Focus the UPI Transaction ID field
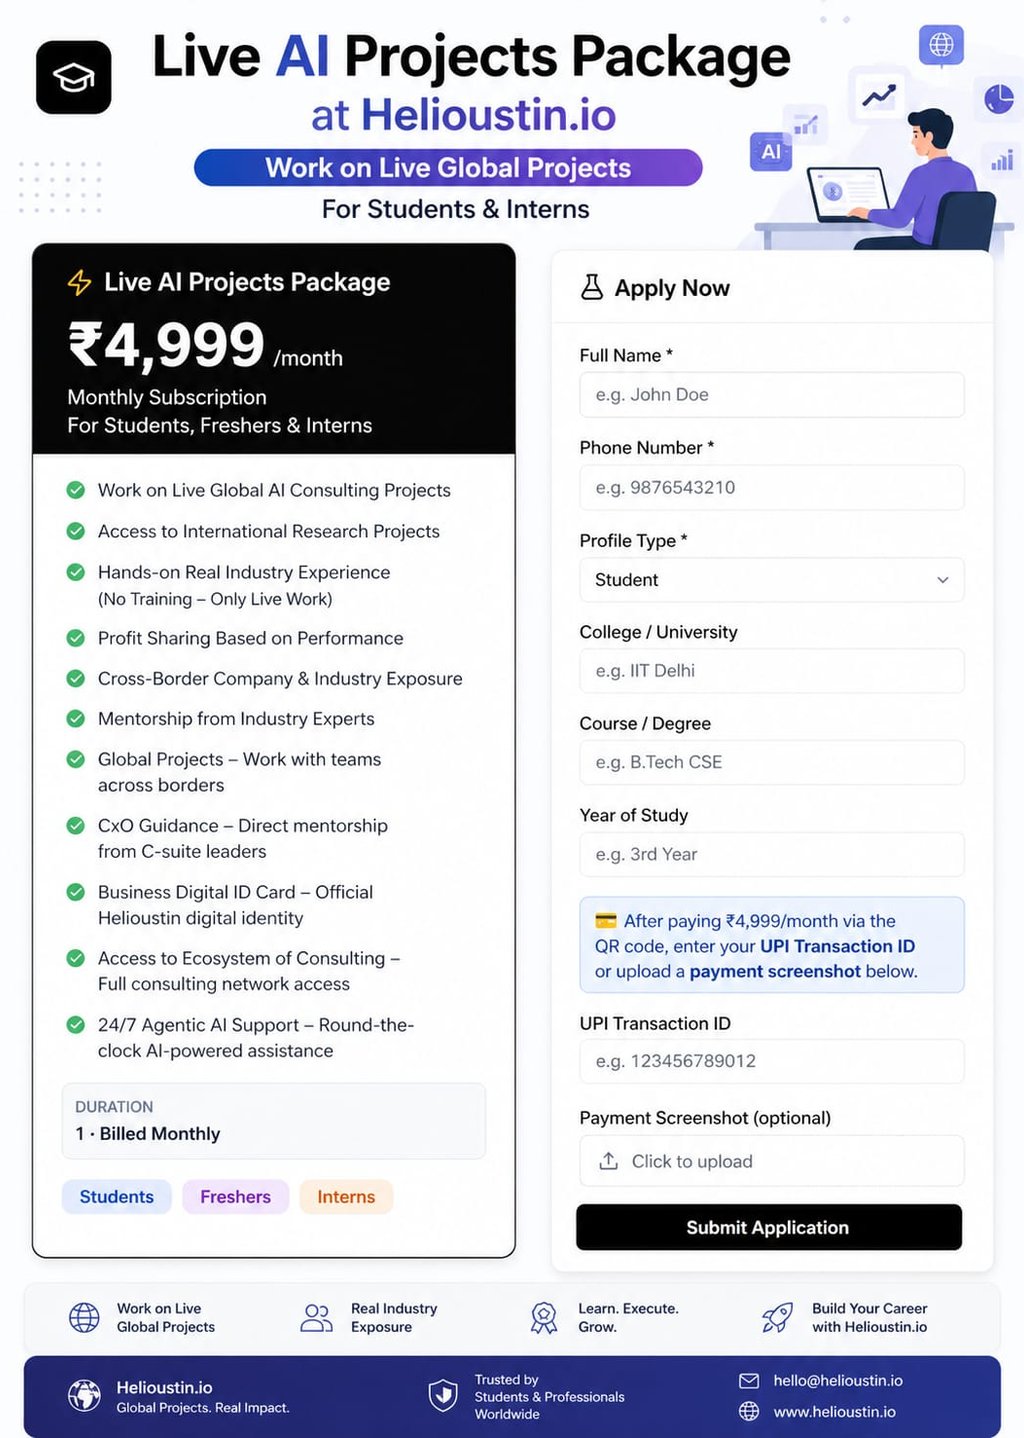Image resolution: width=1024 pixels, height=1438 pixels. point(771,1061)
